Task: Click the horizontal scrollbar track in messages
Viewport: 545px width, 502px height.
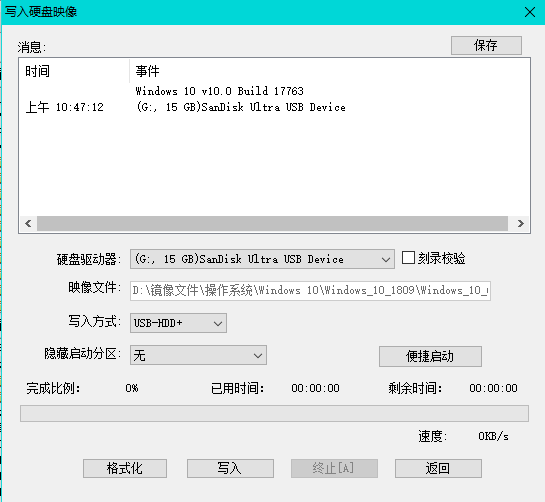Action: tap(272, 223)
